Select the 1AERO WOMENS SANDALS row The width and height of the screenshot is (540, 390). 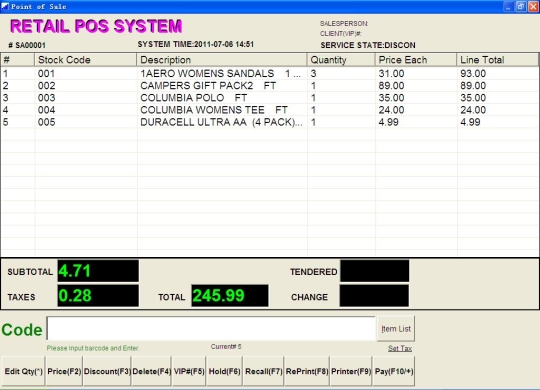[270, 73]
